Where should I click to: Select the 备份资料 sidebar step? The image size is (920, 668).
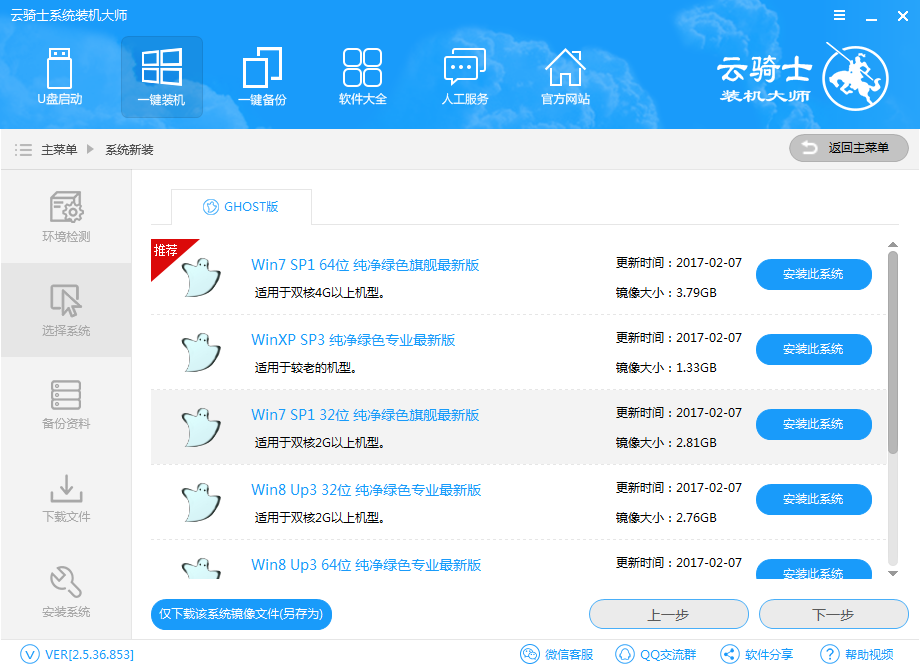click(66, 404)
